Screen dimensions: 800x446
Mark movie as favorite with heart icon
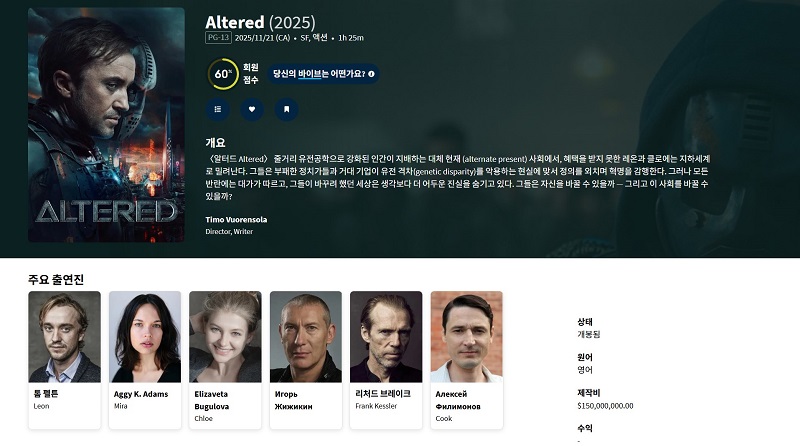point(252,109)
